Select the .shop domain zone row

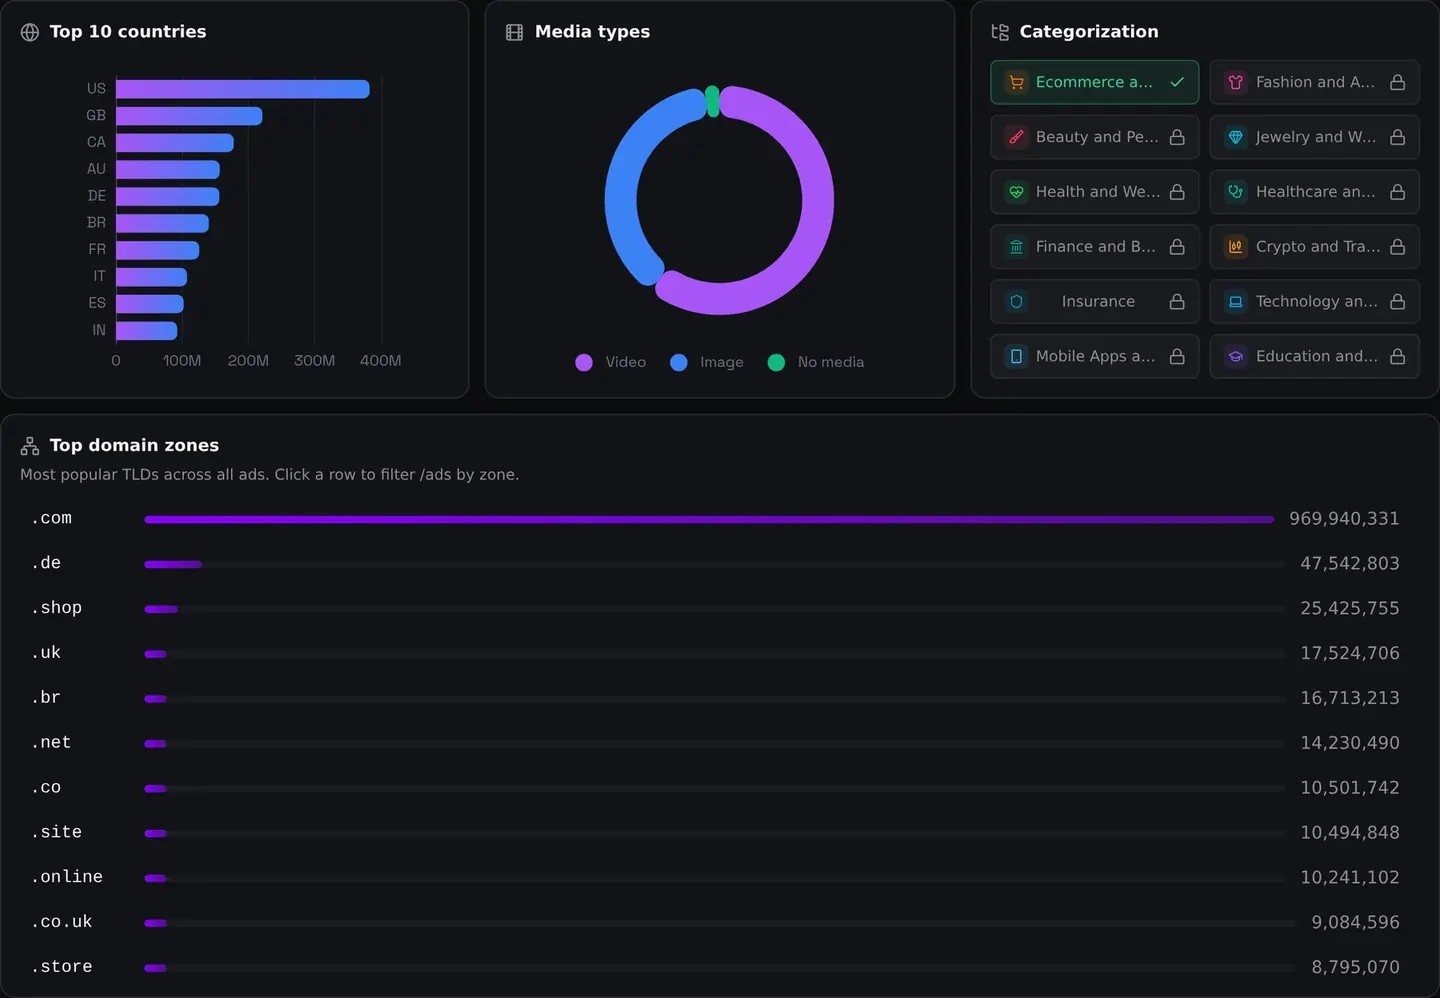coord(715,609)
